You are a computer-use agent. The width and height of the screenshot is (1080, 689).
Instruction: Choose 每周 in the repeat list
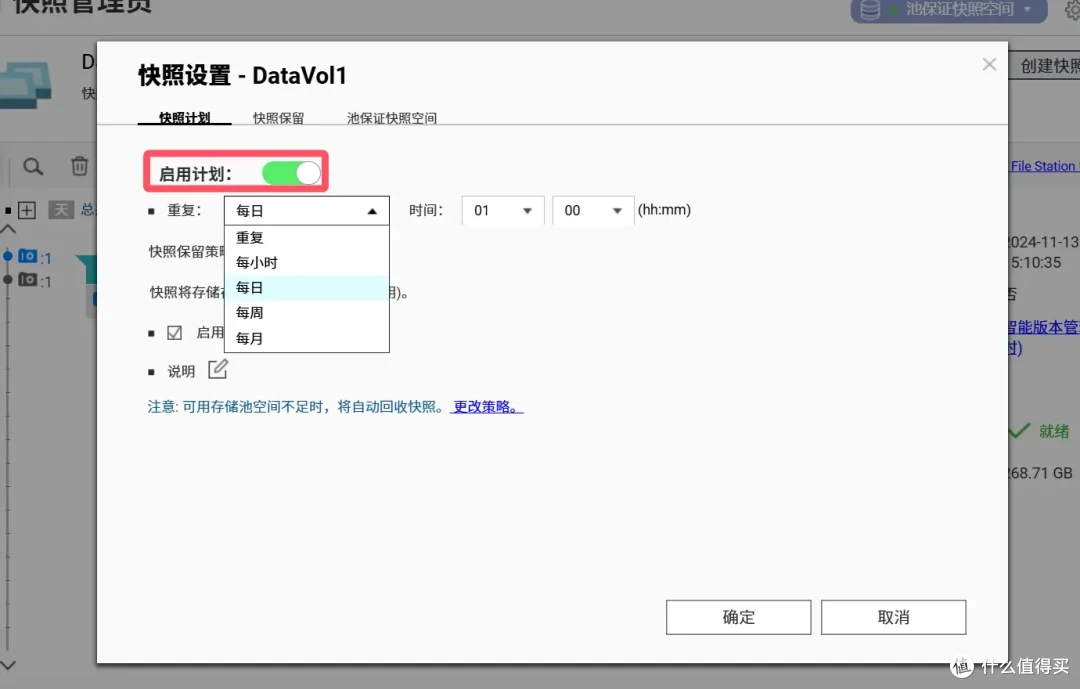(307, 313)
